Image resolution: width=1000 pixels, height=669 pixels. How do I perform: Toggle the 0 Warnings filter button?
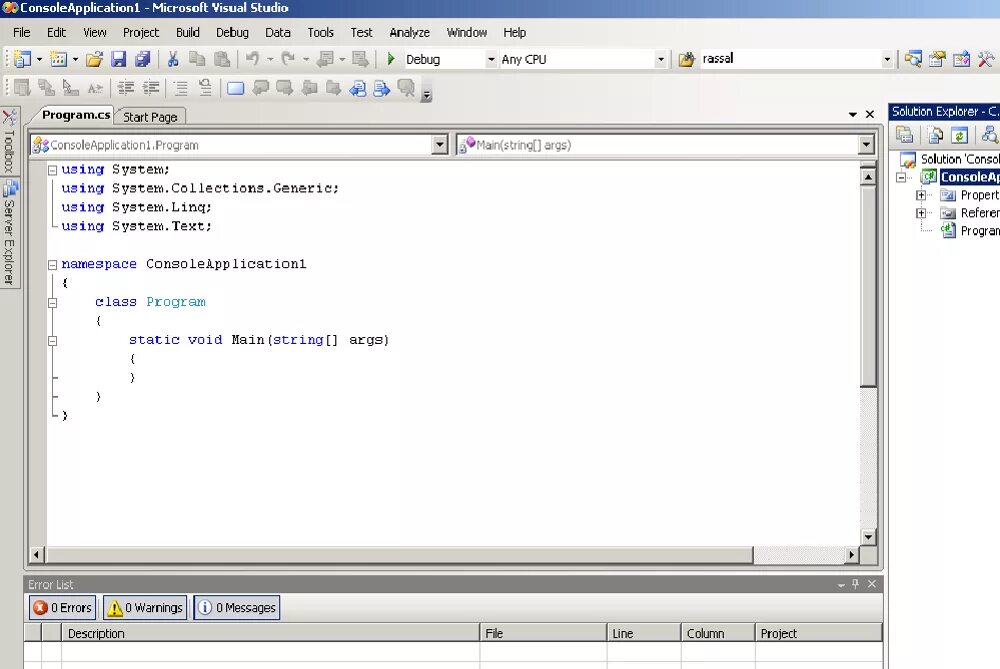pos(146,608)
